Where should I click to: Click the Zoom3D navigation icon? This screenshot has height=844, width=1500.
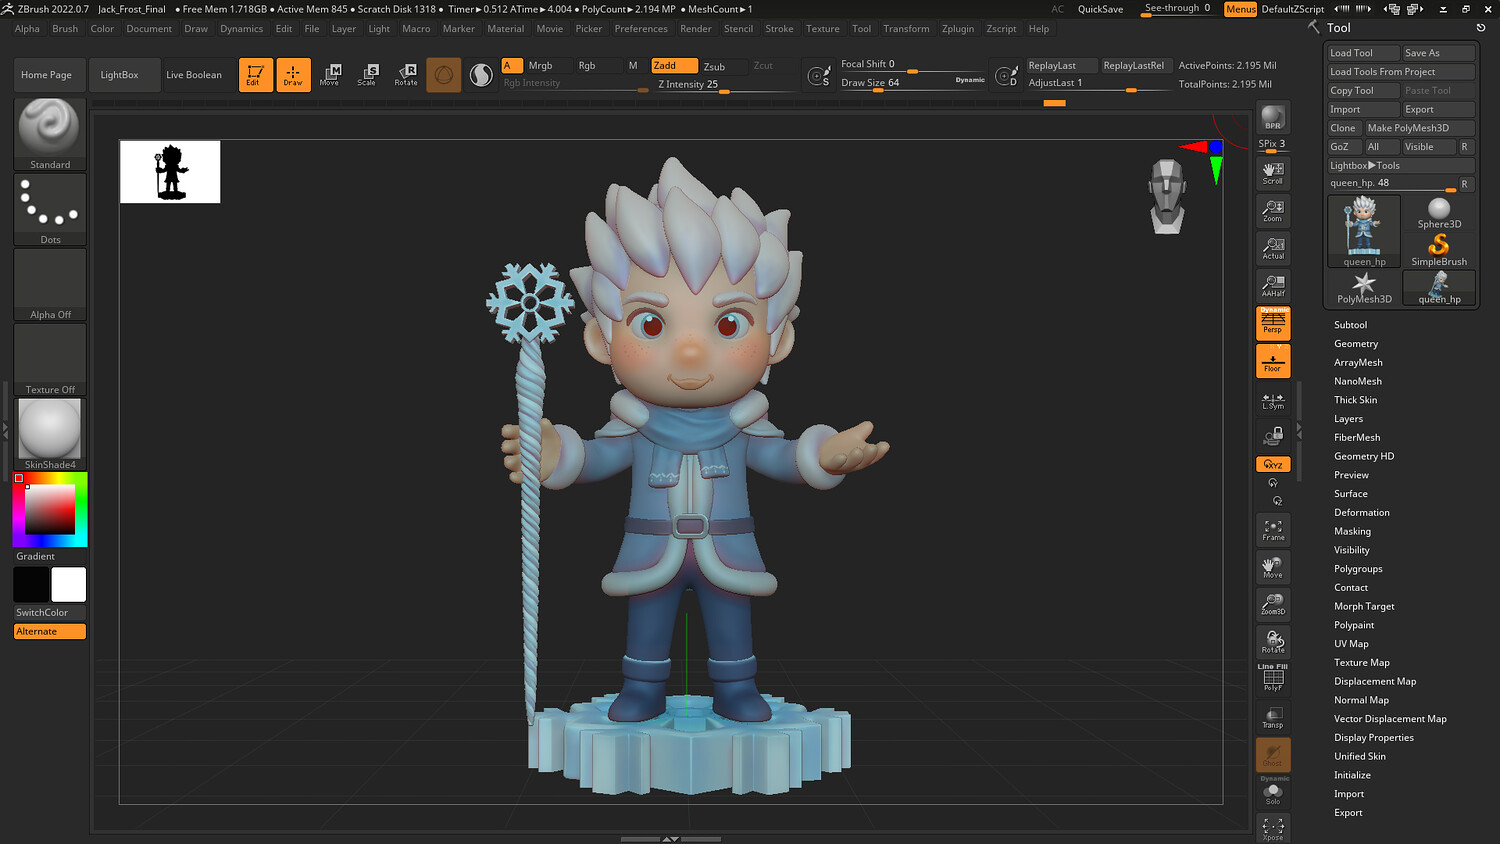tap(1273, 605)
